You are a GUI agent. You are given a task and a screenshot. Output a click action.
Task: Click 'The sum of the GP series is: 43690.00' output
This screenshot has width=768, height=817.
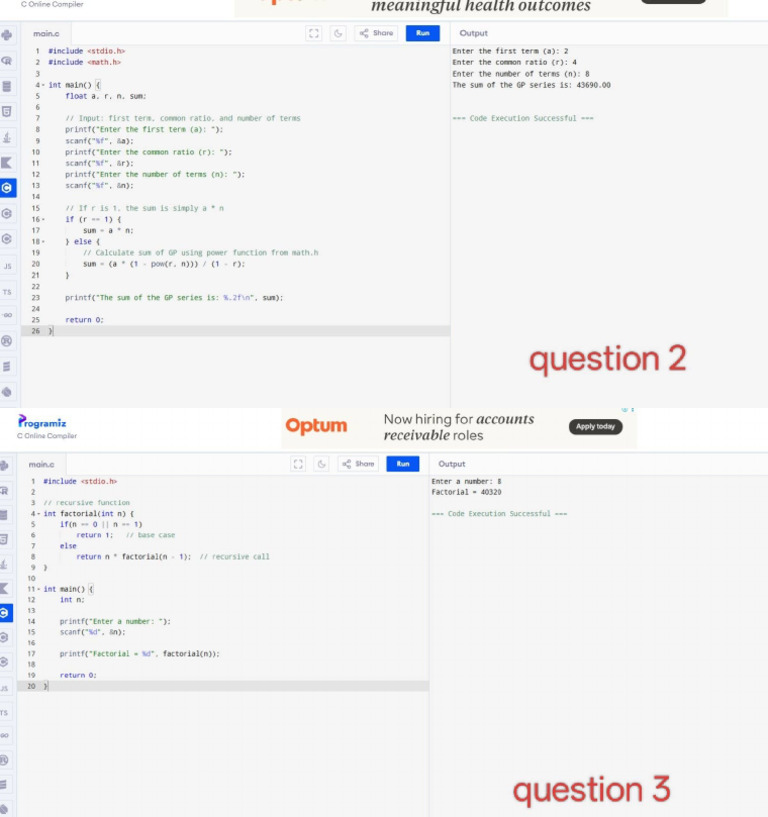click(531, 85)
